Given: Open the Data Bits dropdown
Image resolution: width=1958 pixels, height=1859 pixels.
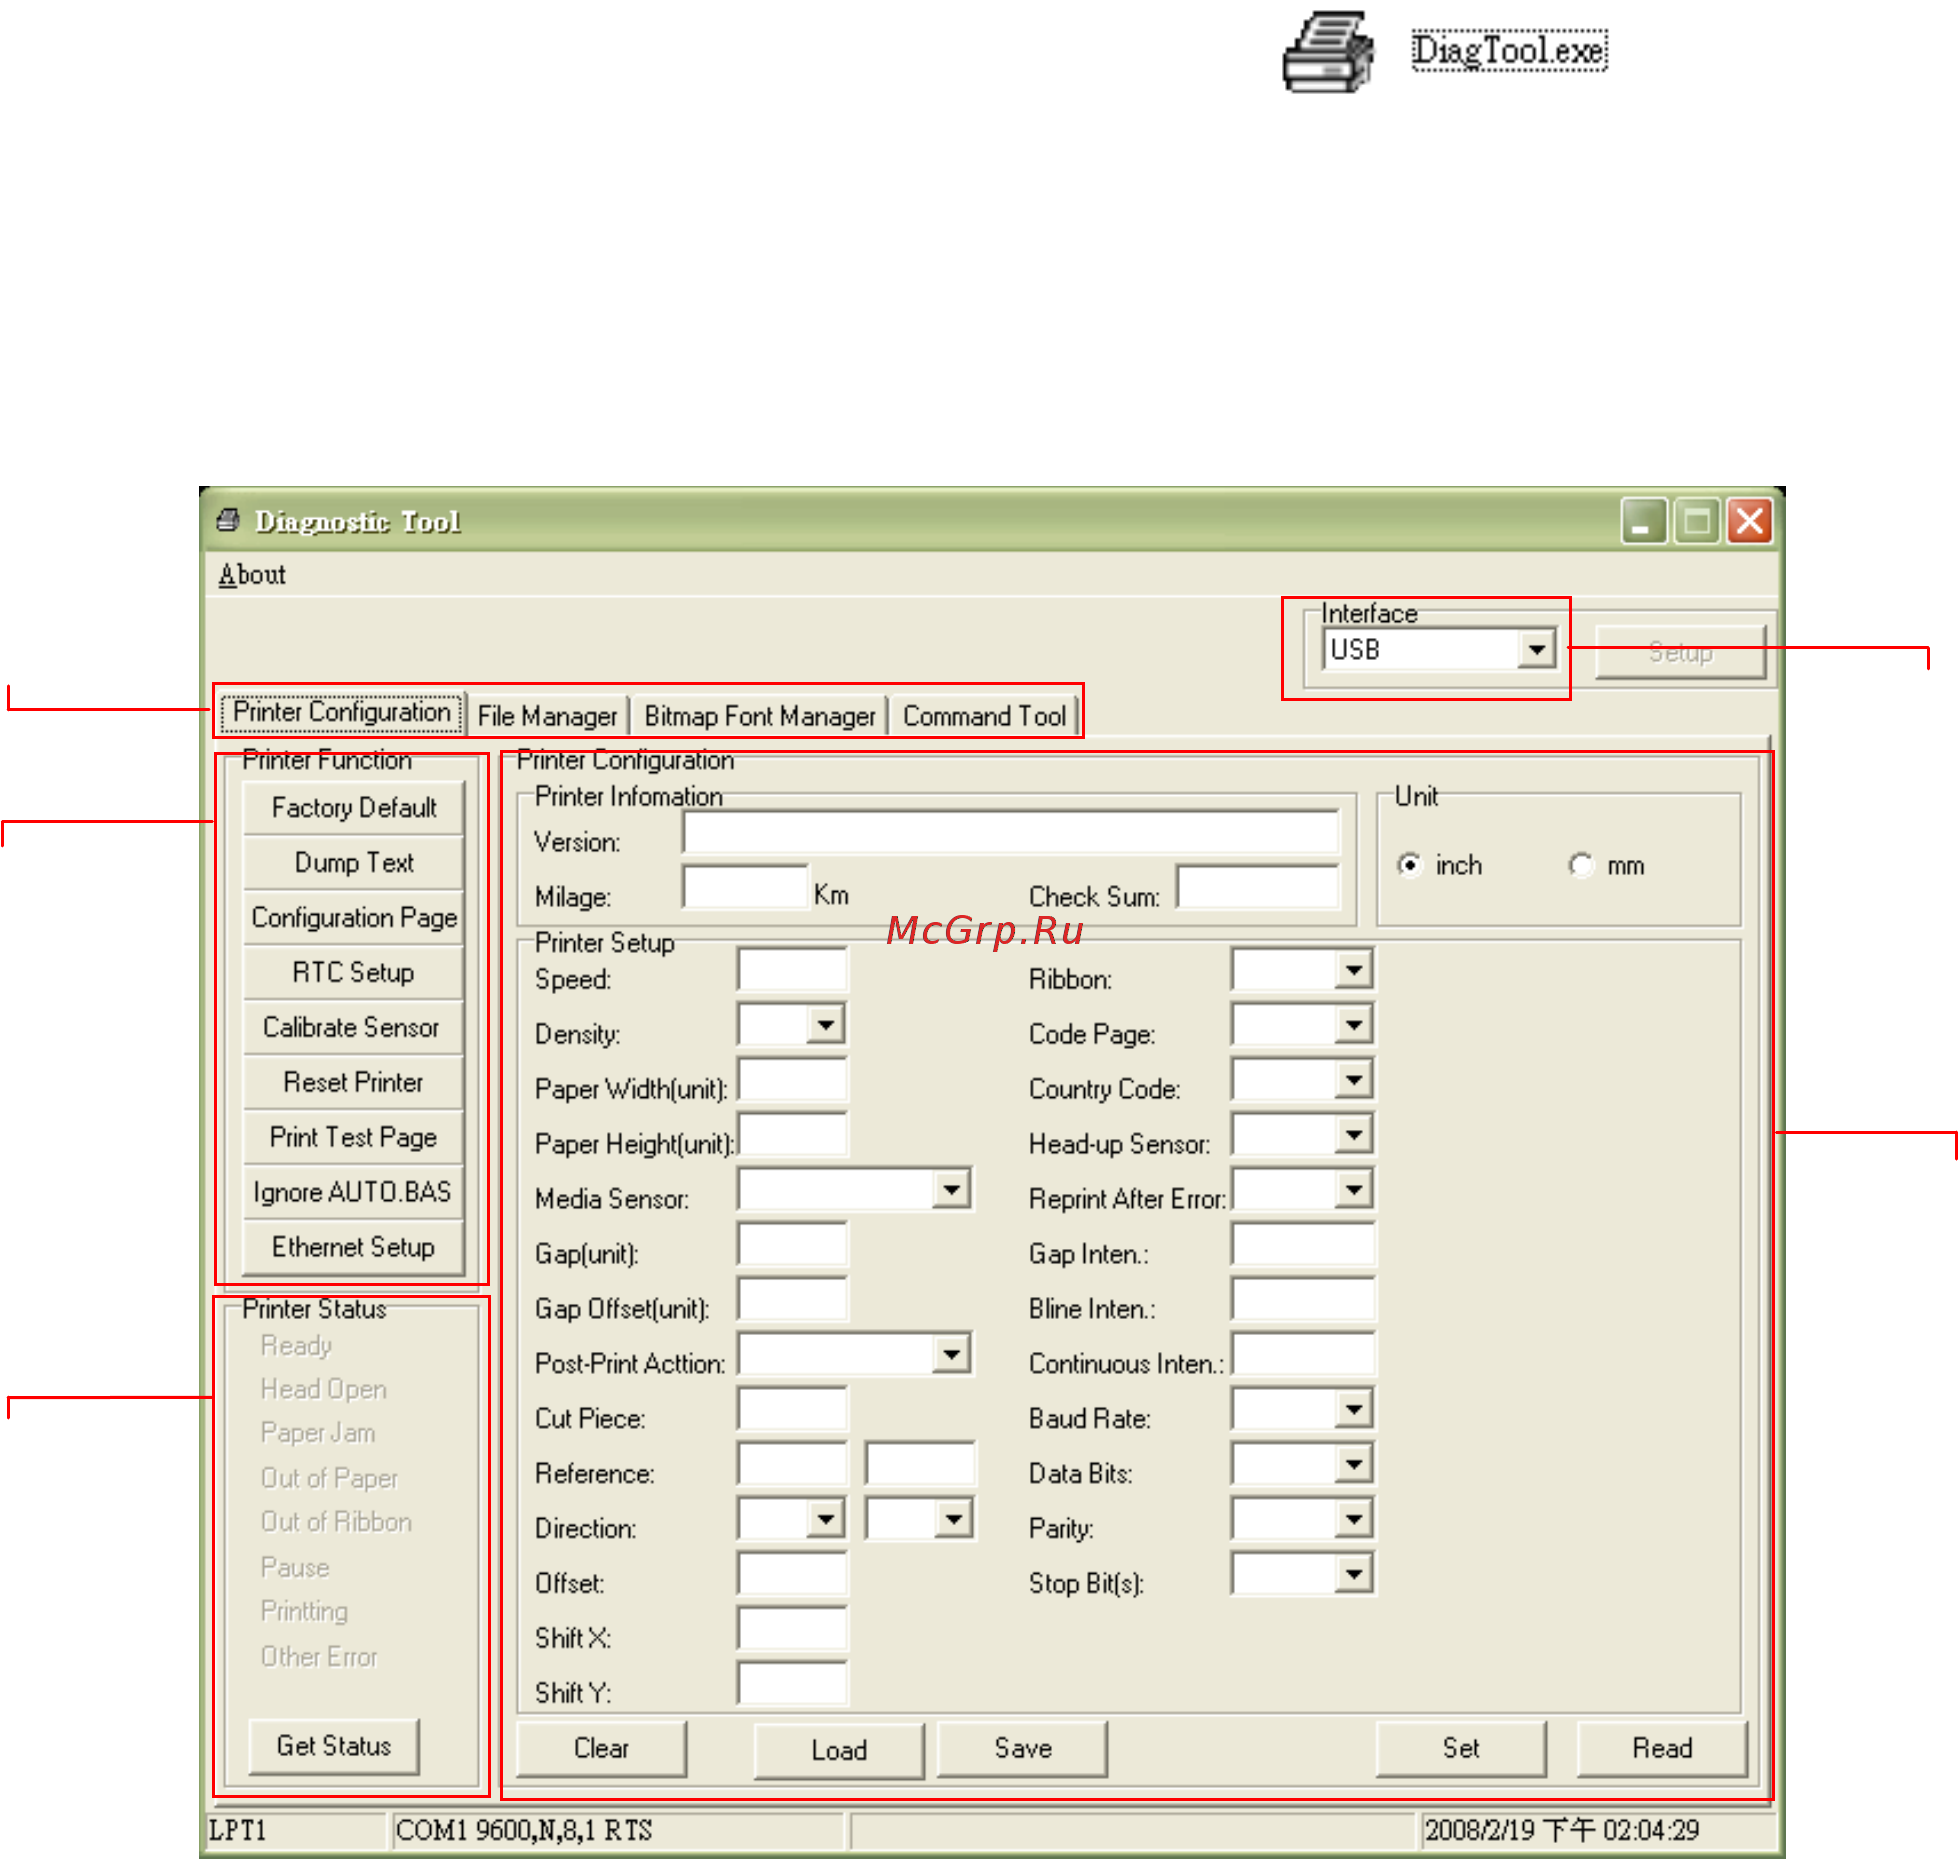Looking at the screenshot, I should pos(1354,1464).
